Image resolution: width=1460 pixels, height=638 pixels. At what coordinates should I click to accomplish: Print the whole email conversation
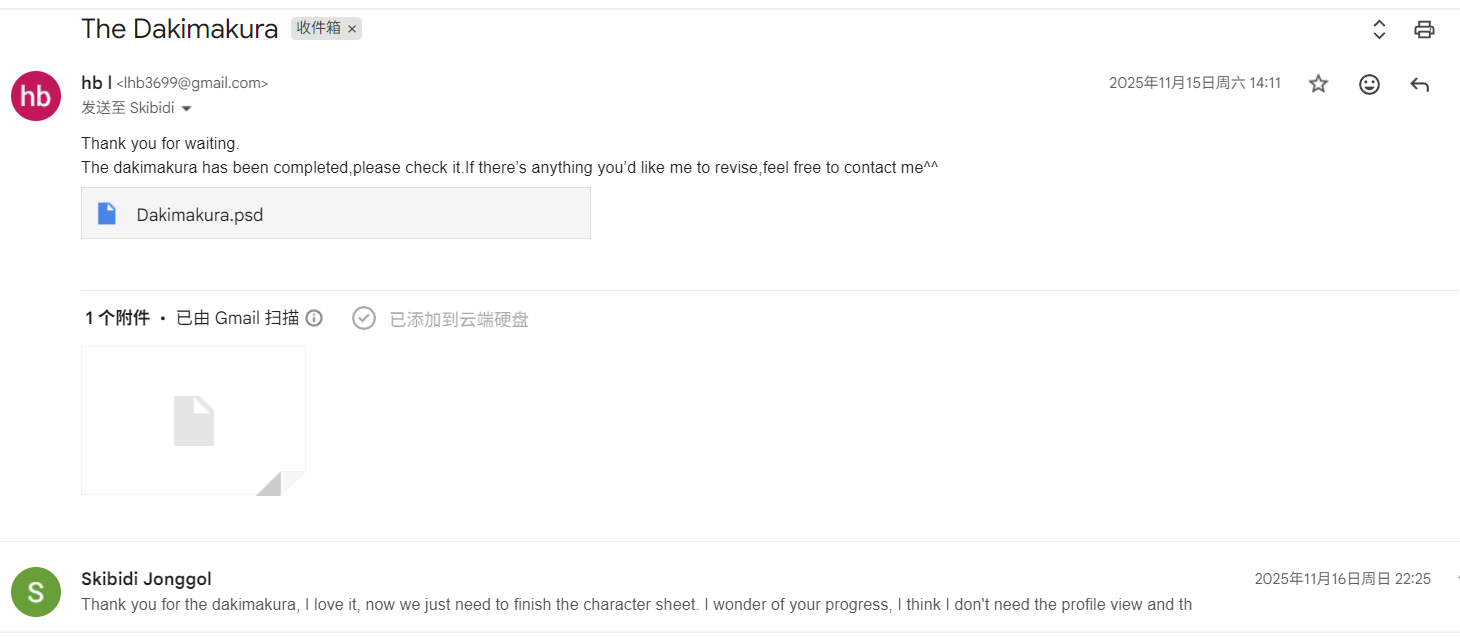(x=1424, y=29)
